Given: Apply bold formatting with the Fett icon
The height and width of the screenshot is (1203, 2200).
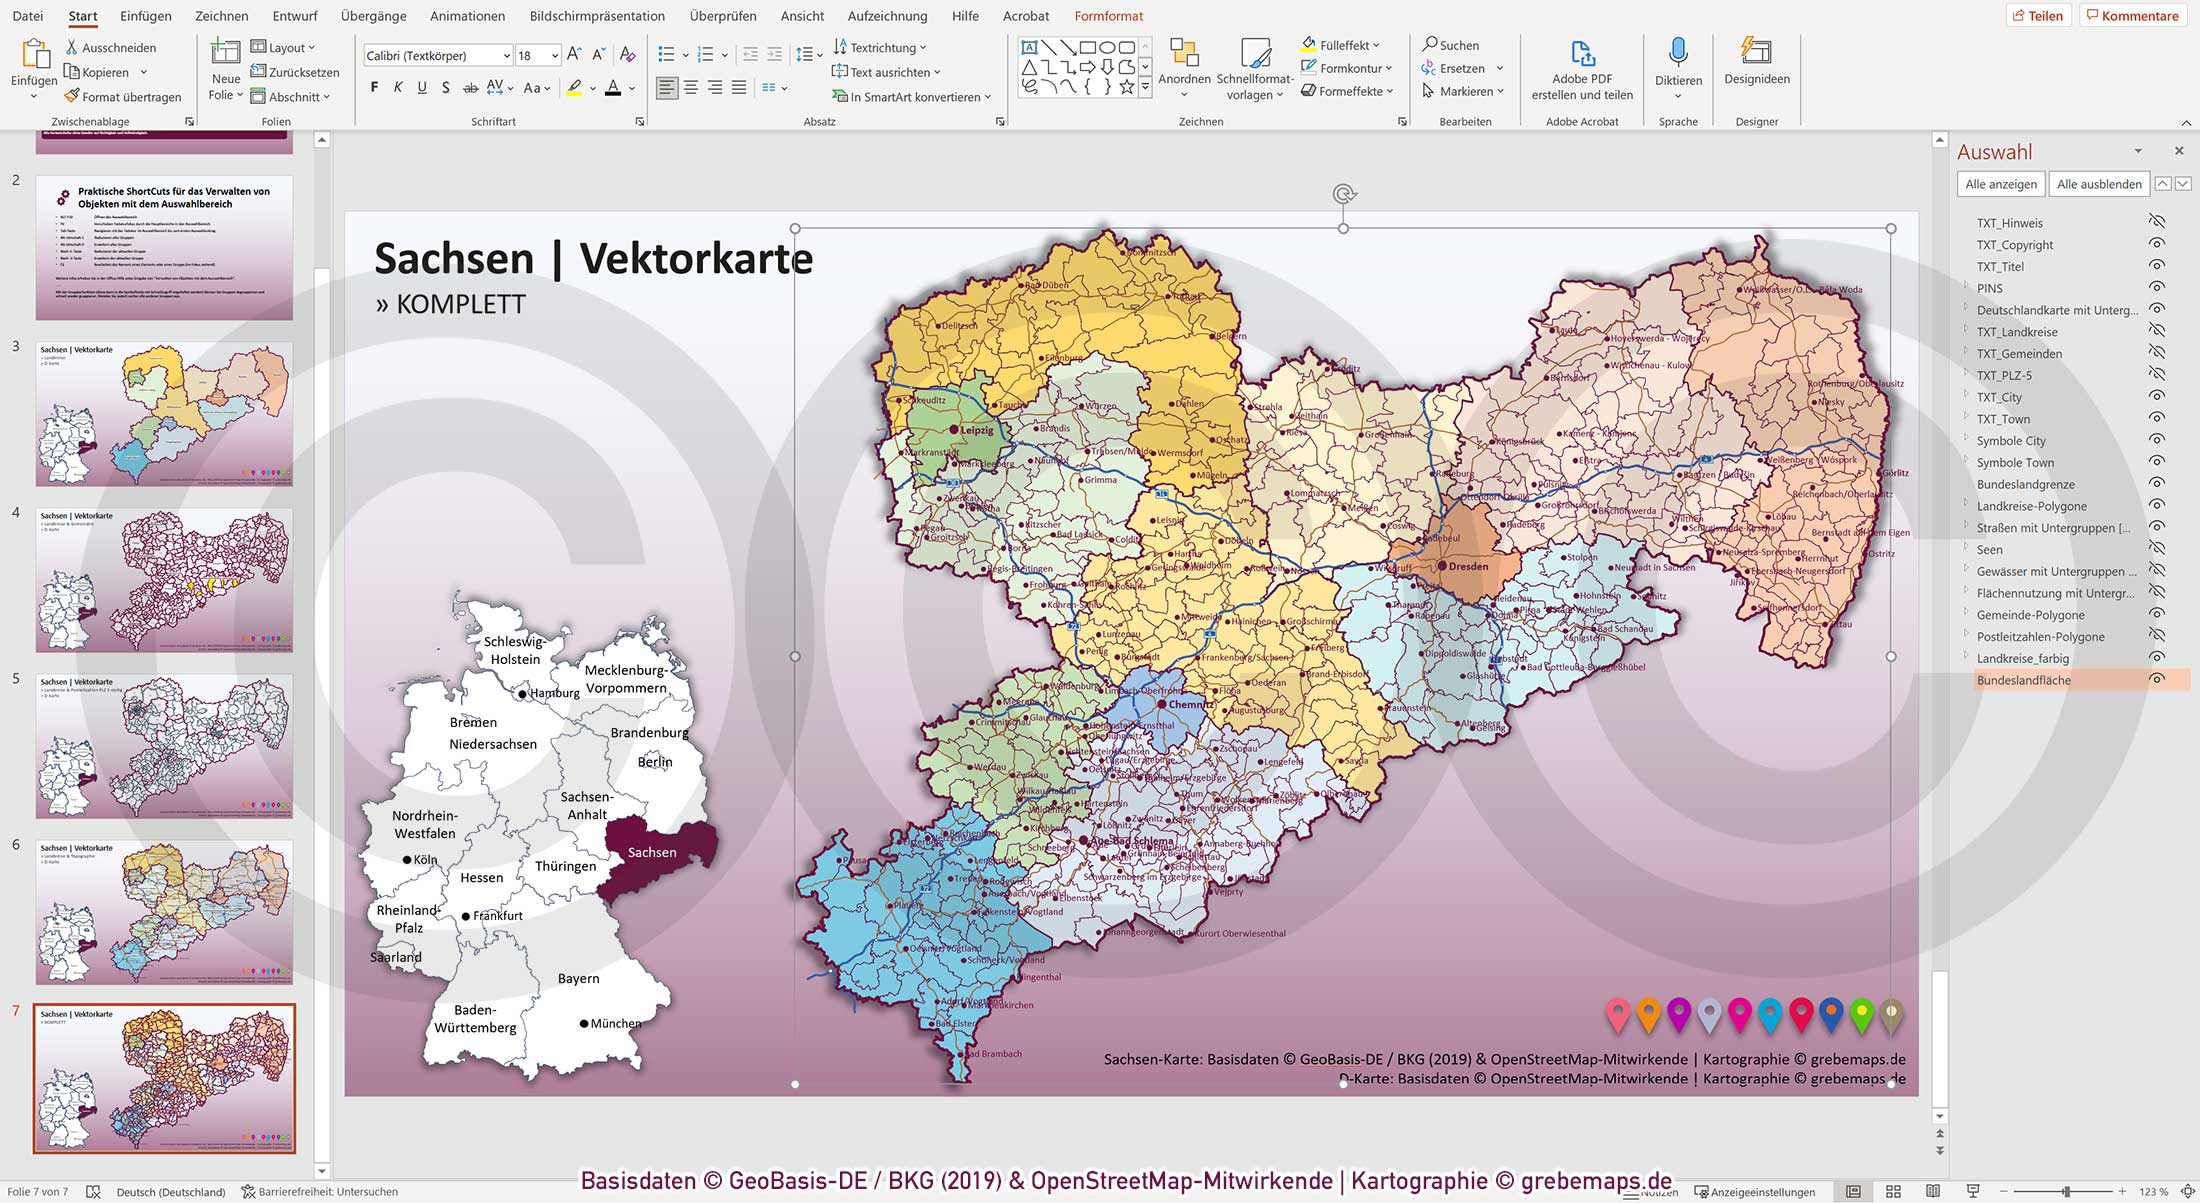Looking at the screenshot, I should tap(374, 87).
